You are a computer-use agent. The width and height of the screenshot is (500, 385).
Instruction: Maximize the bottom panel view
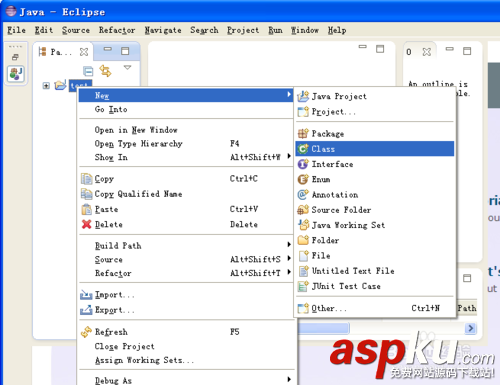click(x=467, y=278)
